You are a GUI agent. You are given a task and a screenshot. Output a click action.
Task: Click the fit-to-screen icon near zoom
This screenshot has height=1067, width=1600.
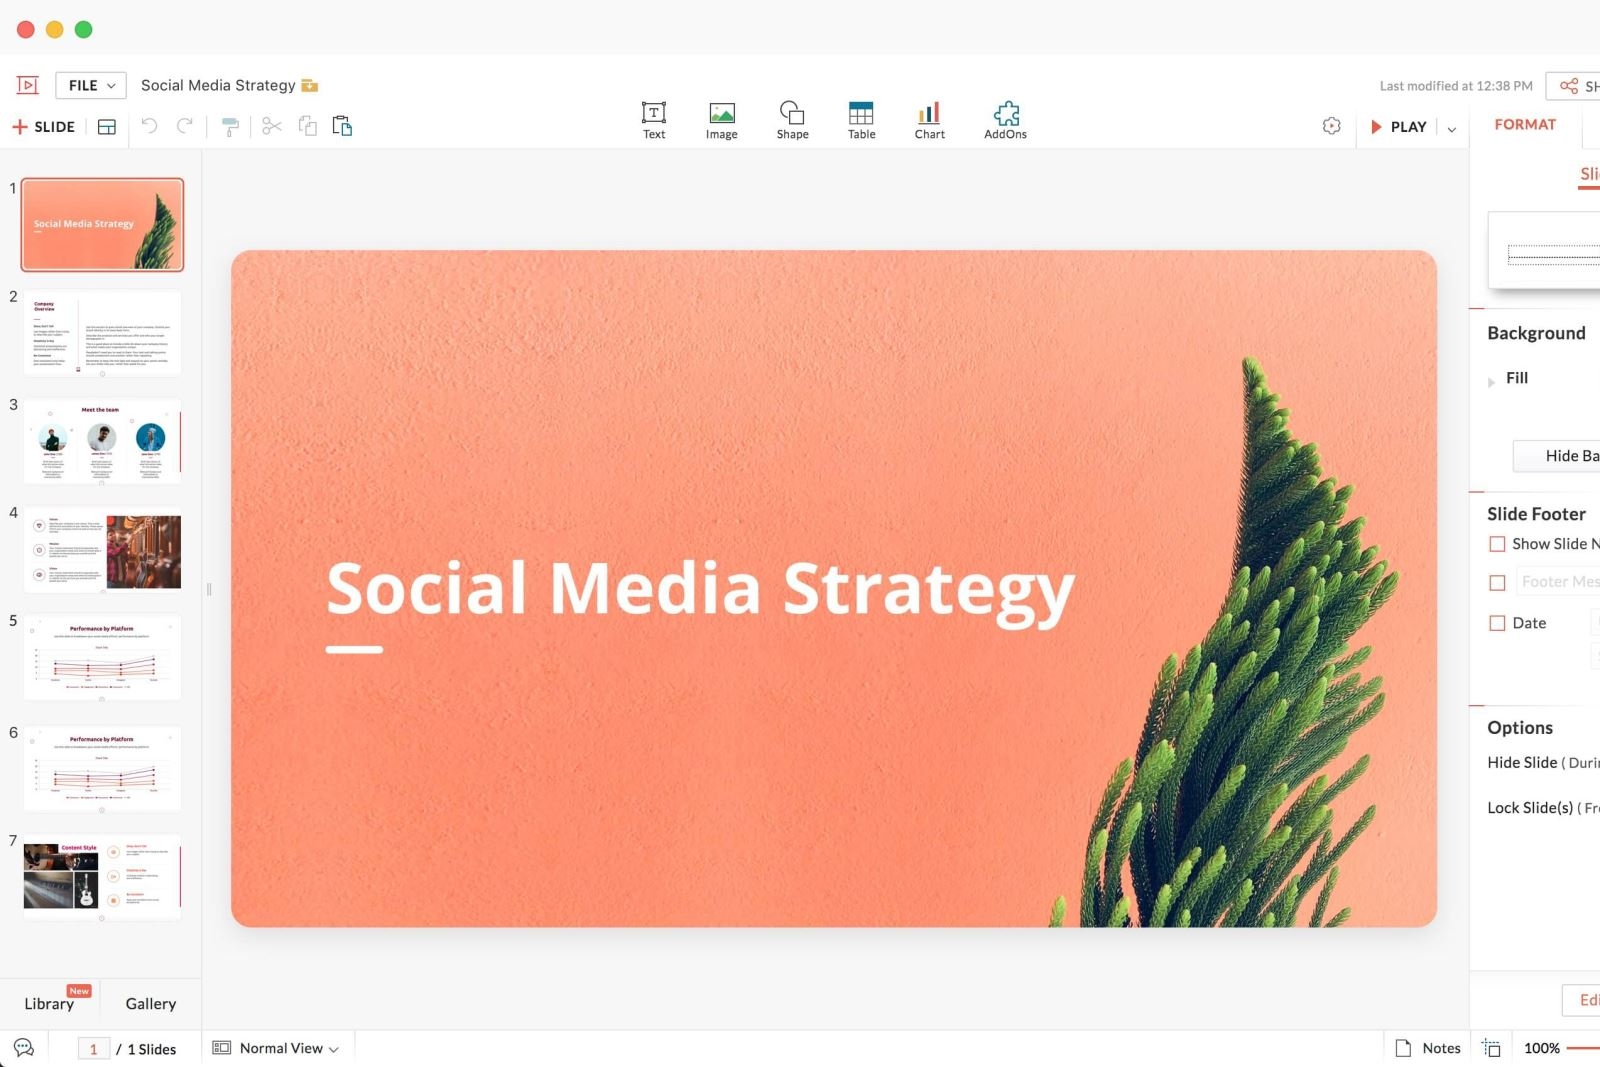coord(1491,1048)
